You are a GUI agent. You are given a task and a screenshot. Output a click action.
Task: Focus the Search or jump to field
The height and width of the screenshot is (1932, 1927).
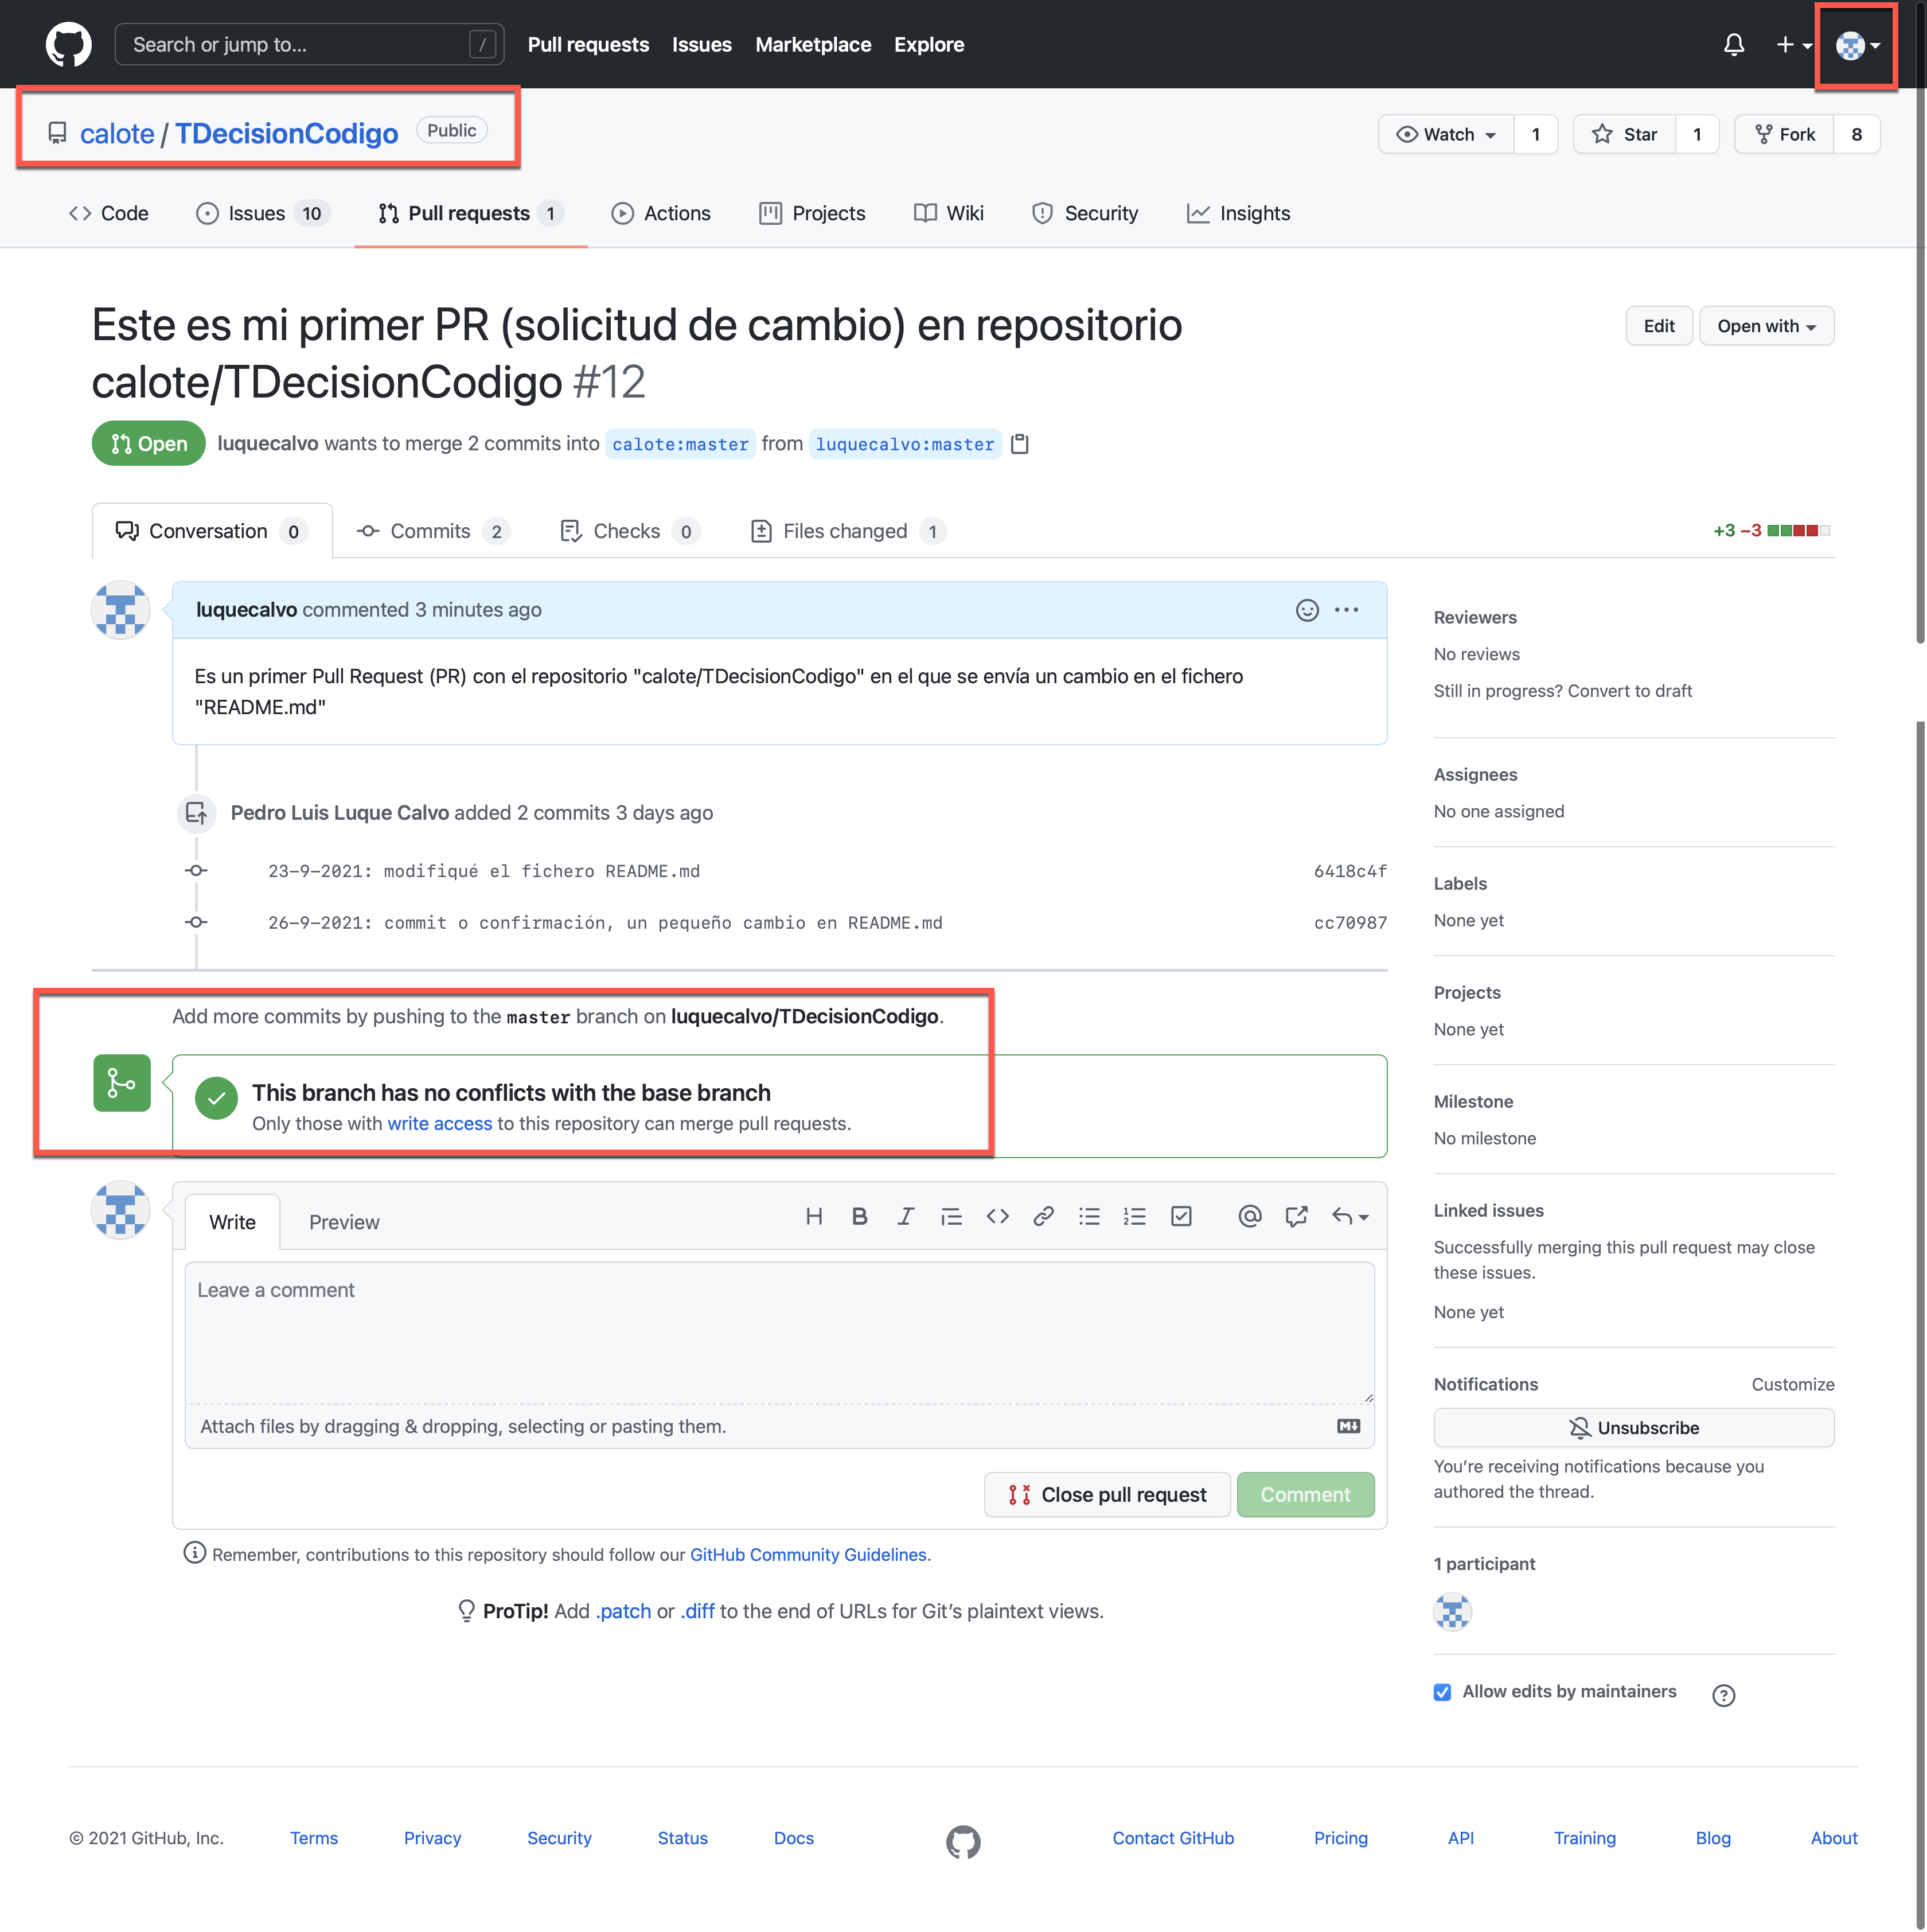point(309,44)
